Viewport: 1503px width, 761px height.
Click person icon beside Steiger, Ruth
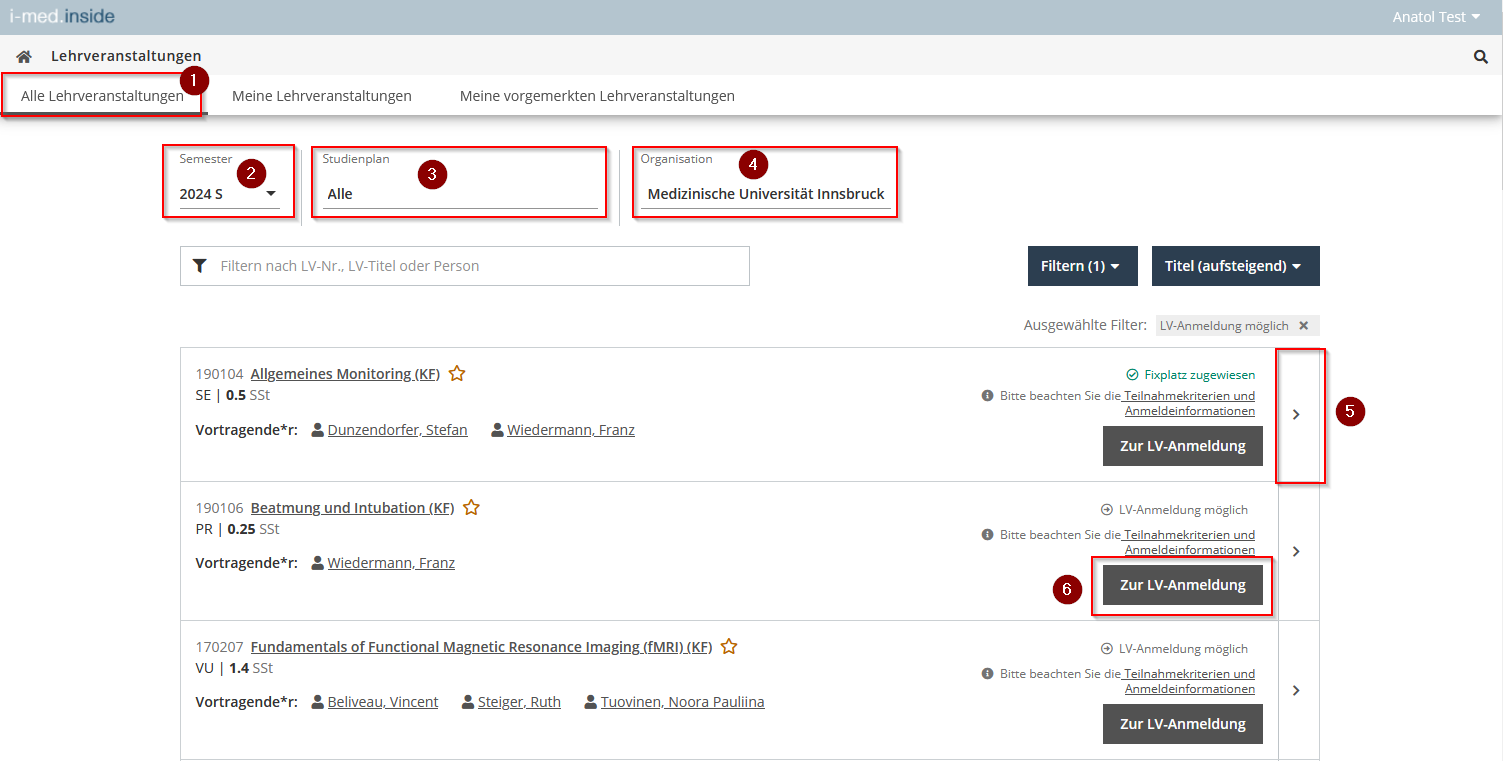coord(468,702)
